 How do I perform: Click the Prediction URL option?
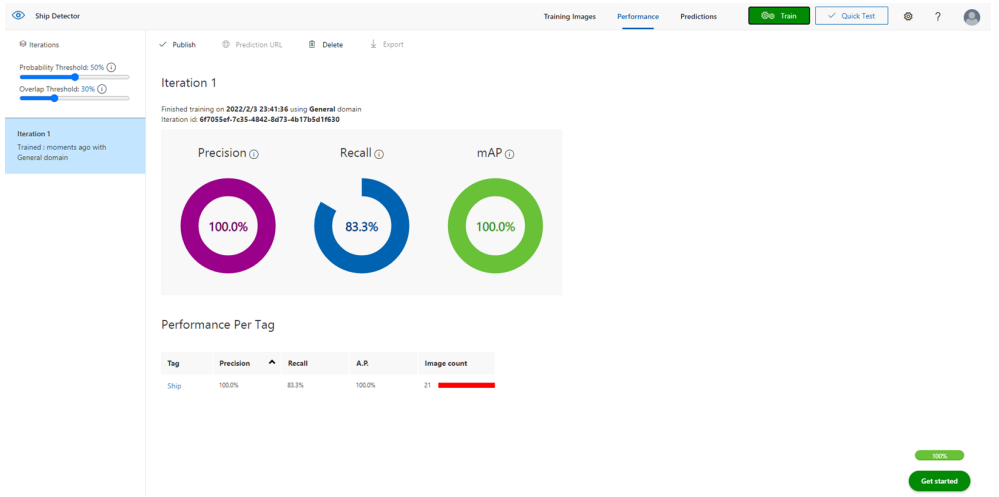pos(252,45)
